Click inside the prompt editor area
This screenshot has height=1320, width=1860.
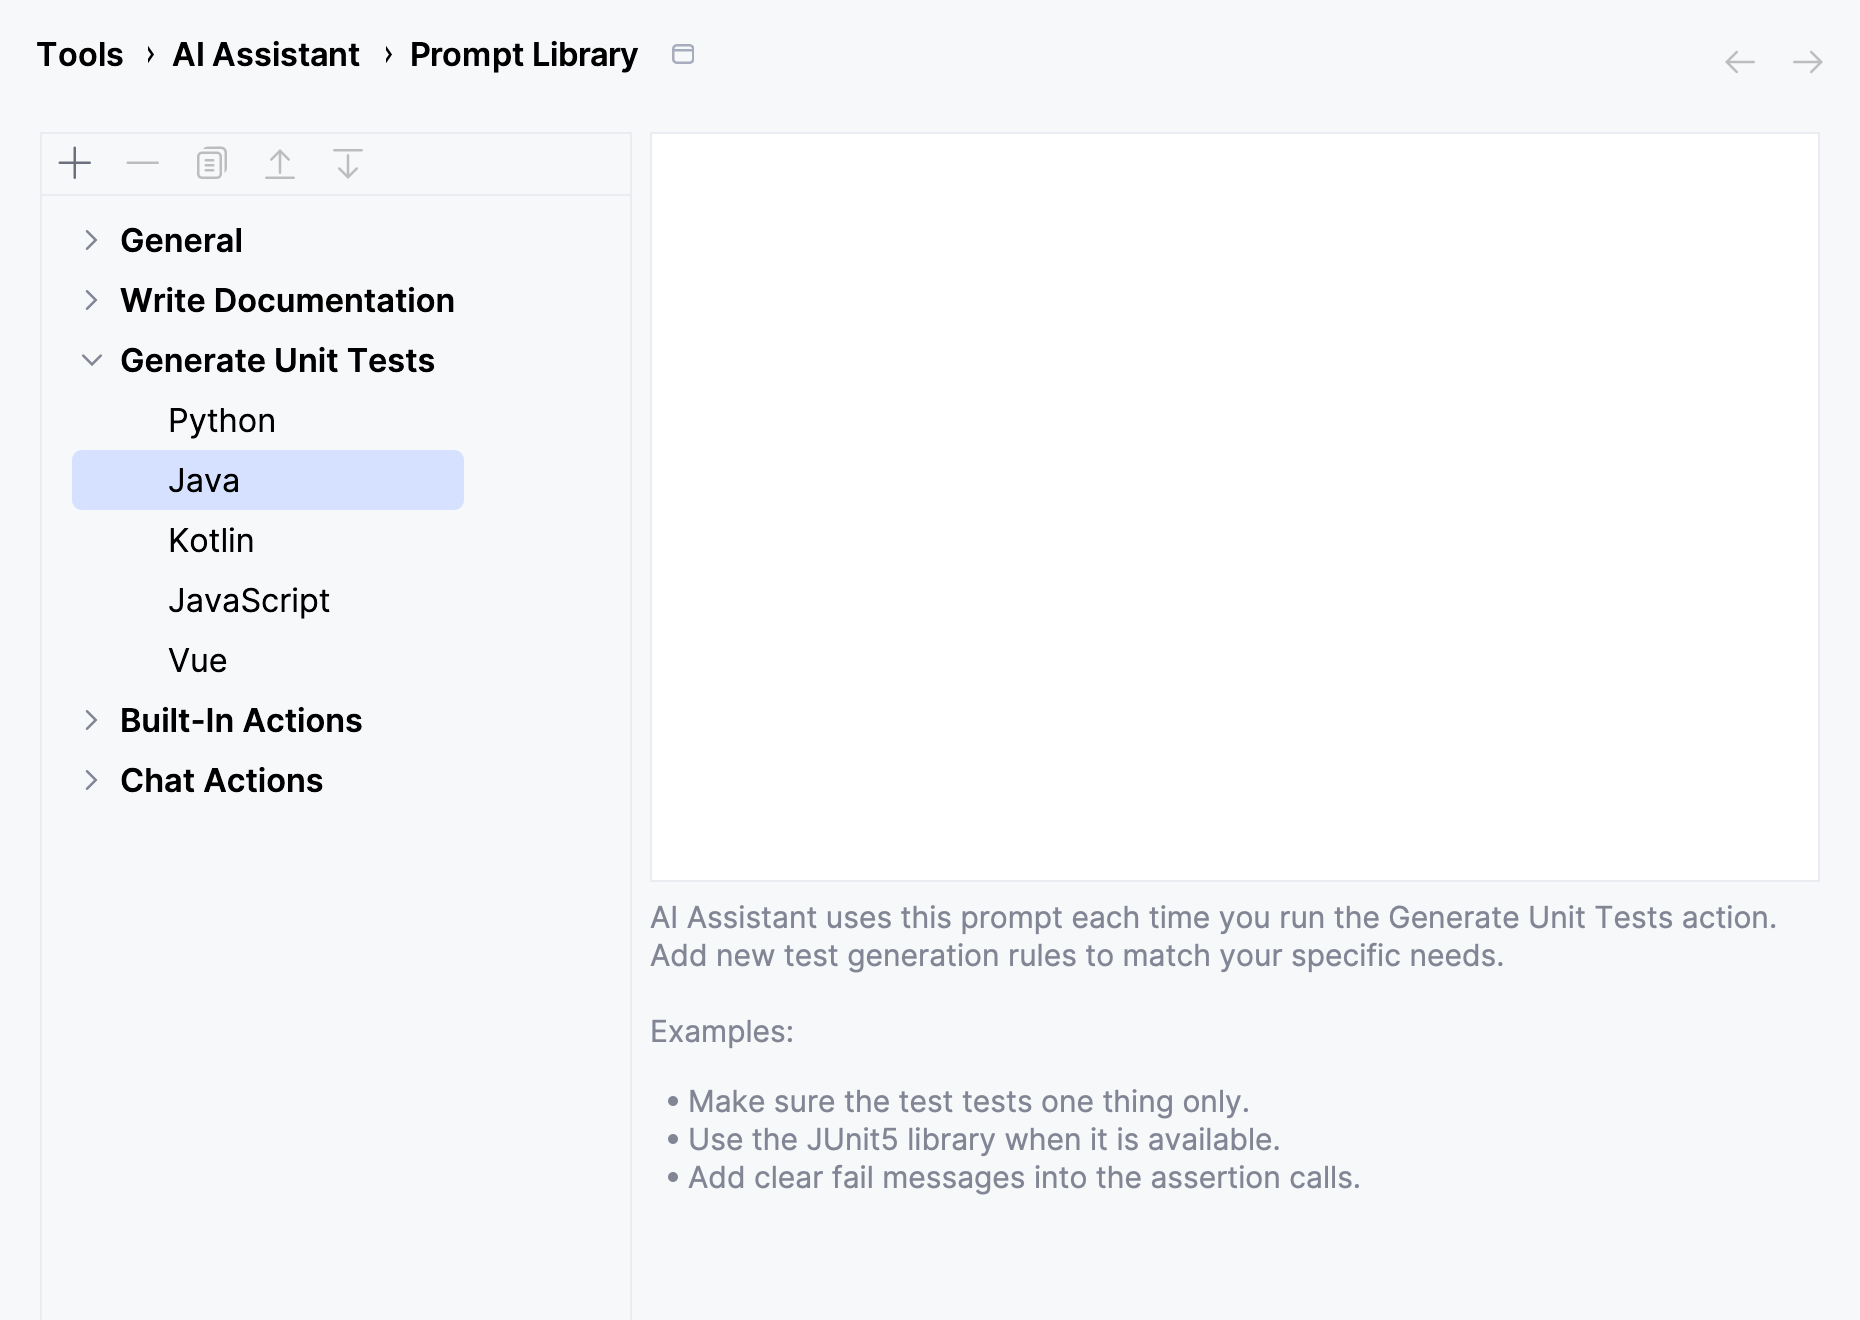click(1230, 500)
